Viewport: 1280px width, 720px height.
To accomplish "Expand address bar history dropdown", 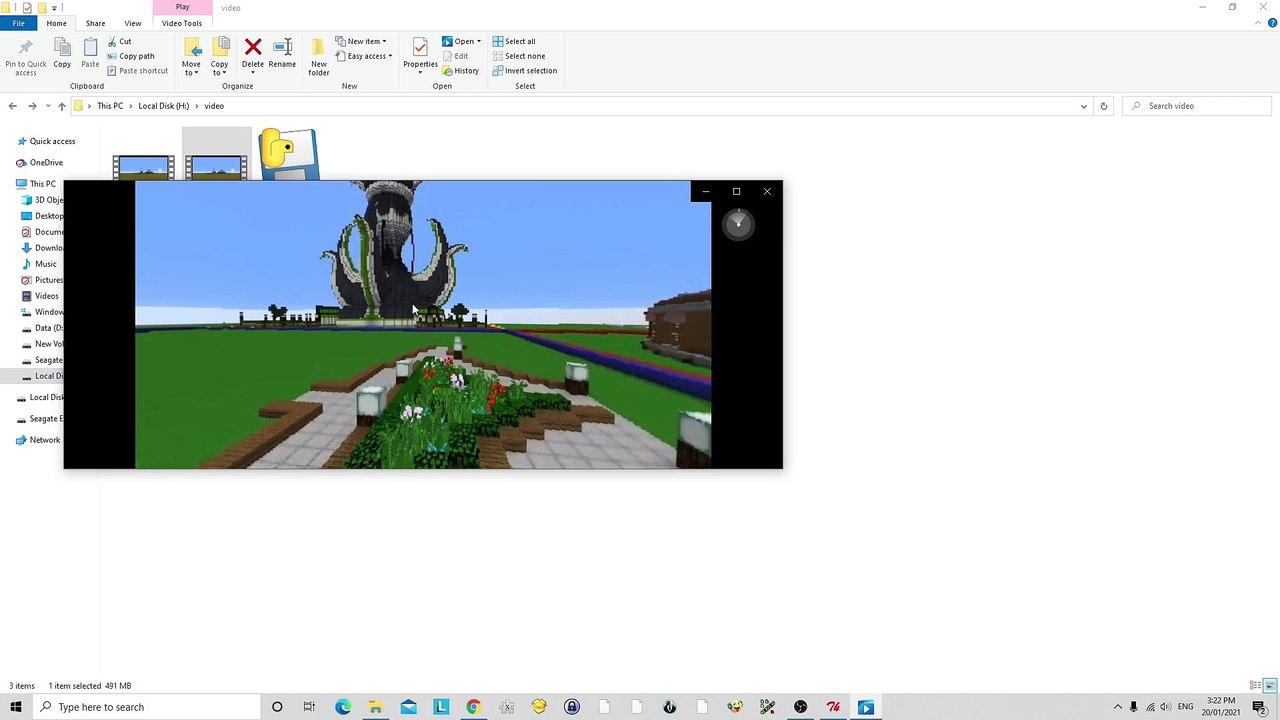I will (x=1084, y=106).
